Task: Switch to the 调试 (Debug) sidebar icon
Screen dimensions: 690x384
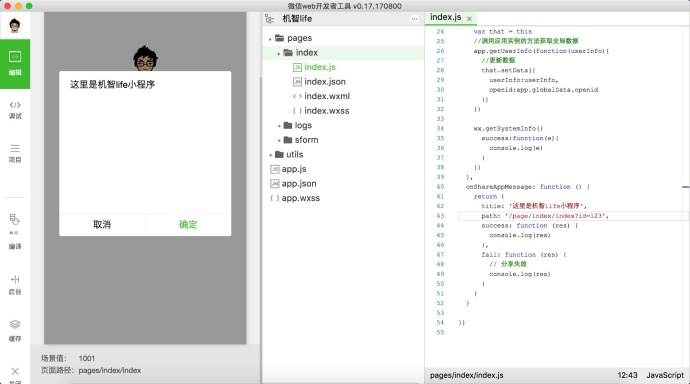Action: coord(15,110)
